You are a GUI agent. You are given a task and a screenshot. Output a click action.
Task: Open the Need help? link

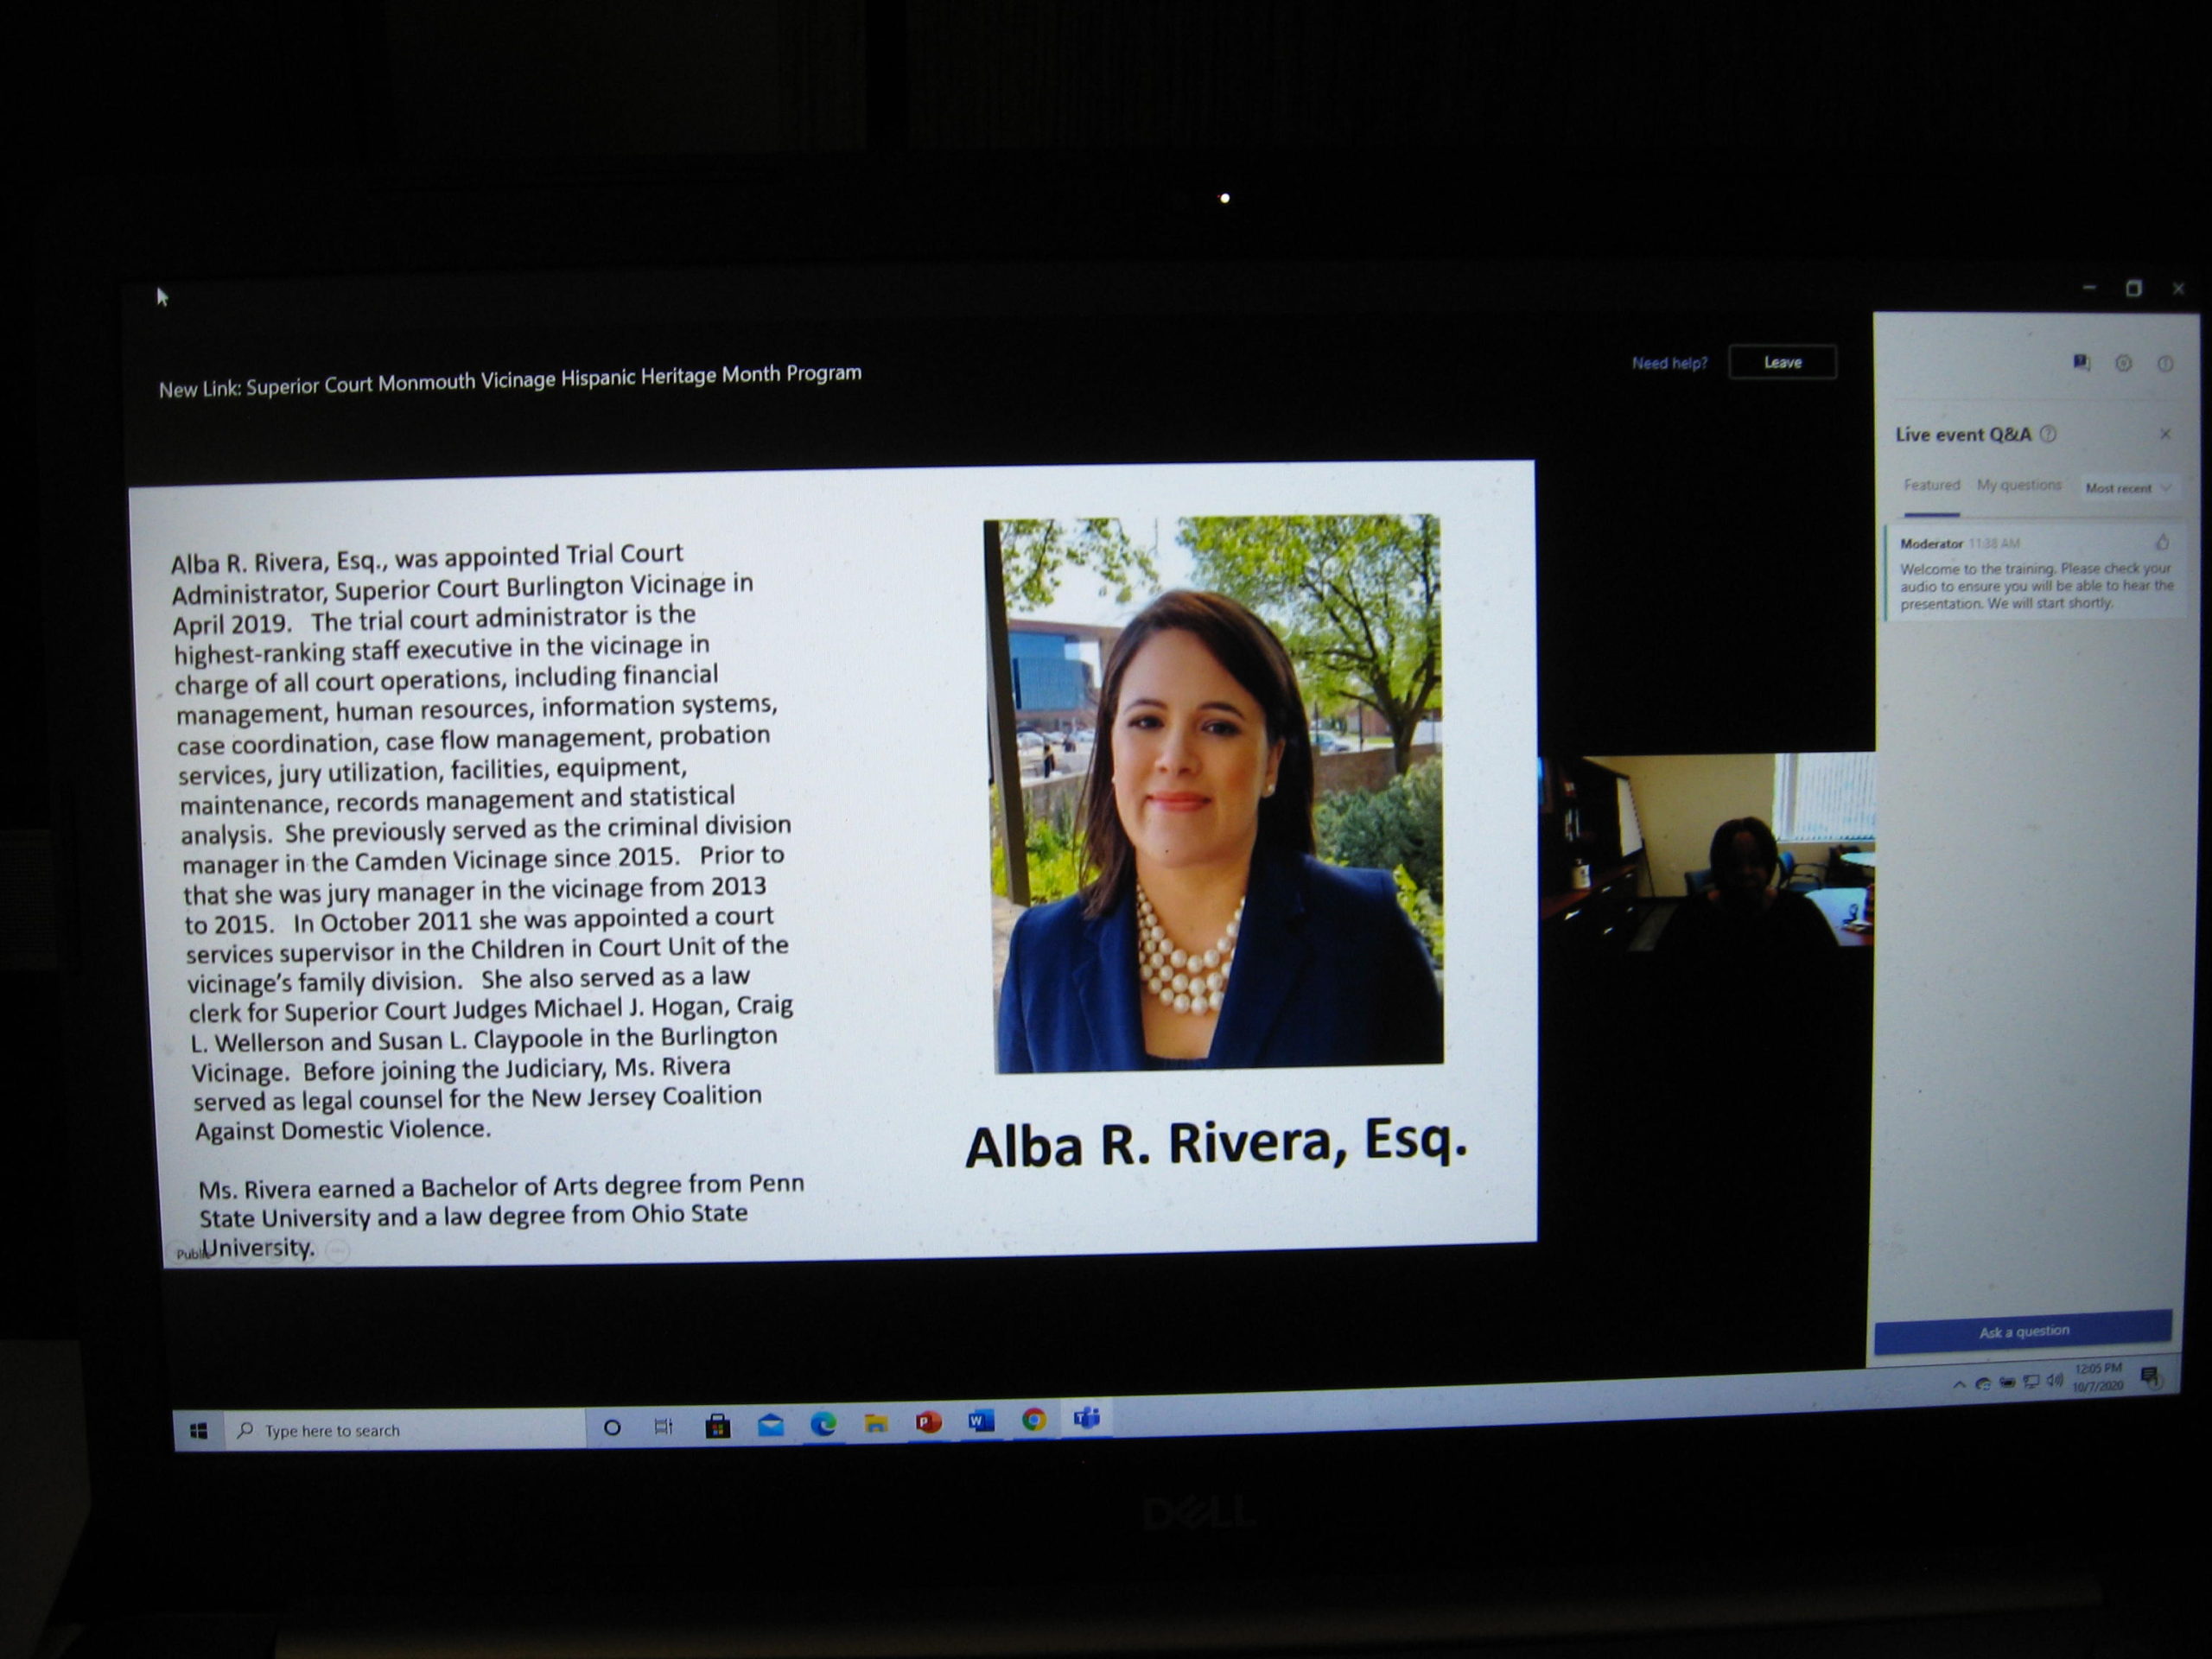[x=1669, y=363]
